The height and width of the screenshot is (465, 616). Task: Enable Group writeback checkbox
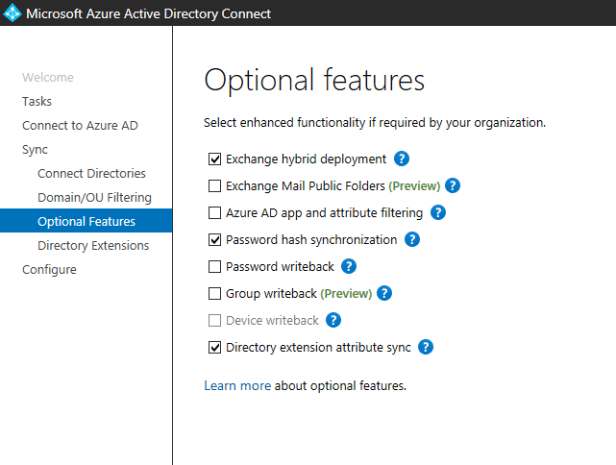(215, 294)
